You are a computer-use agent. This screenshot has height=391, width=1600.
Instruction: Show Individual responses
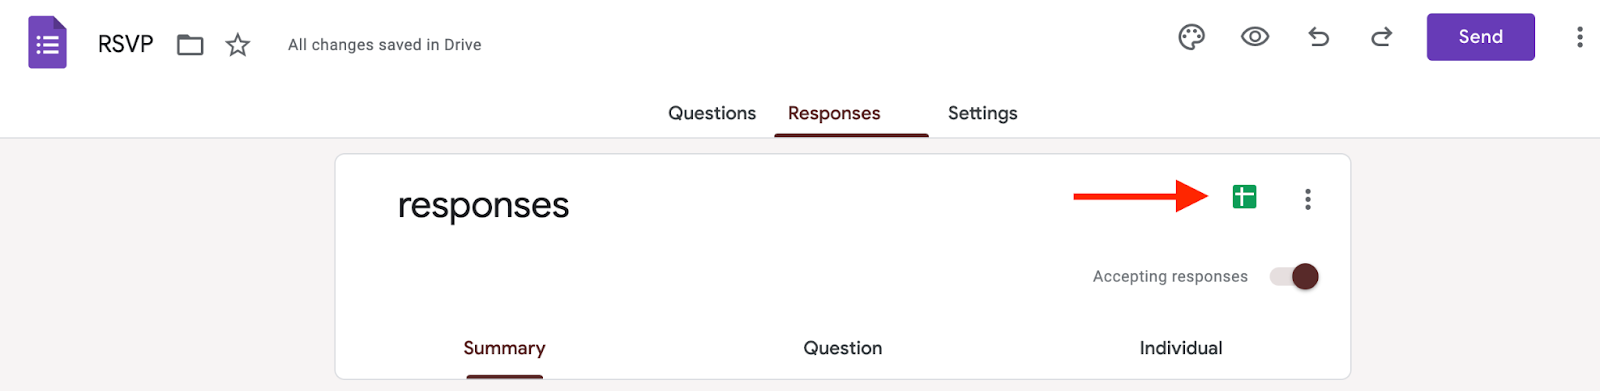1181,348
